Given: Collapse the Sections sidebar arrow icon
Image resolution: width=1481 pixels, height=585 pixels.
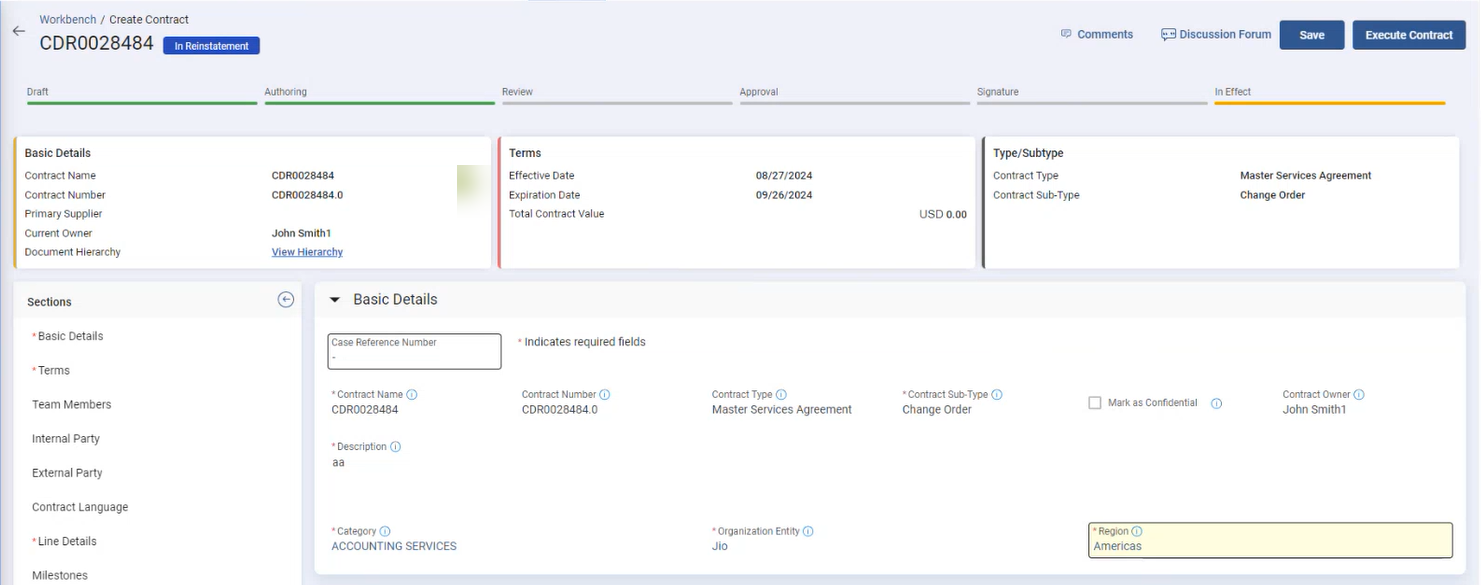Looking at the screenshot, I should pos(286,300).
